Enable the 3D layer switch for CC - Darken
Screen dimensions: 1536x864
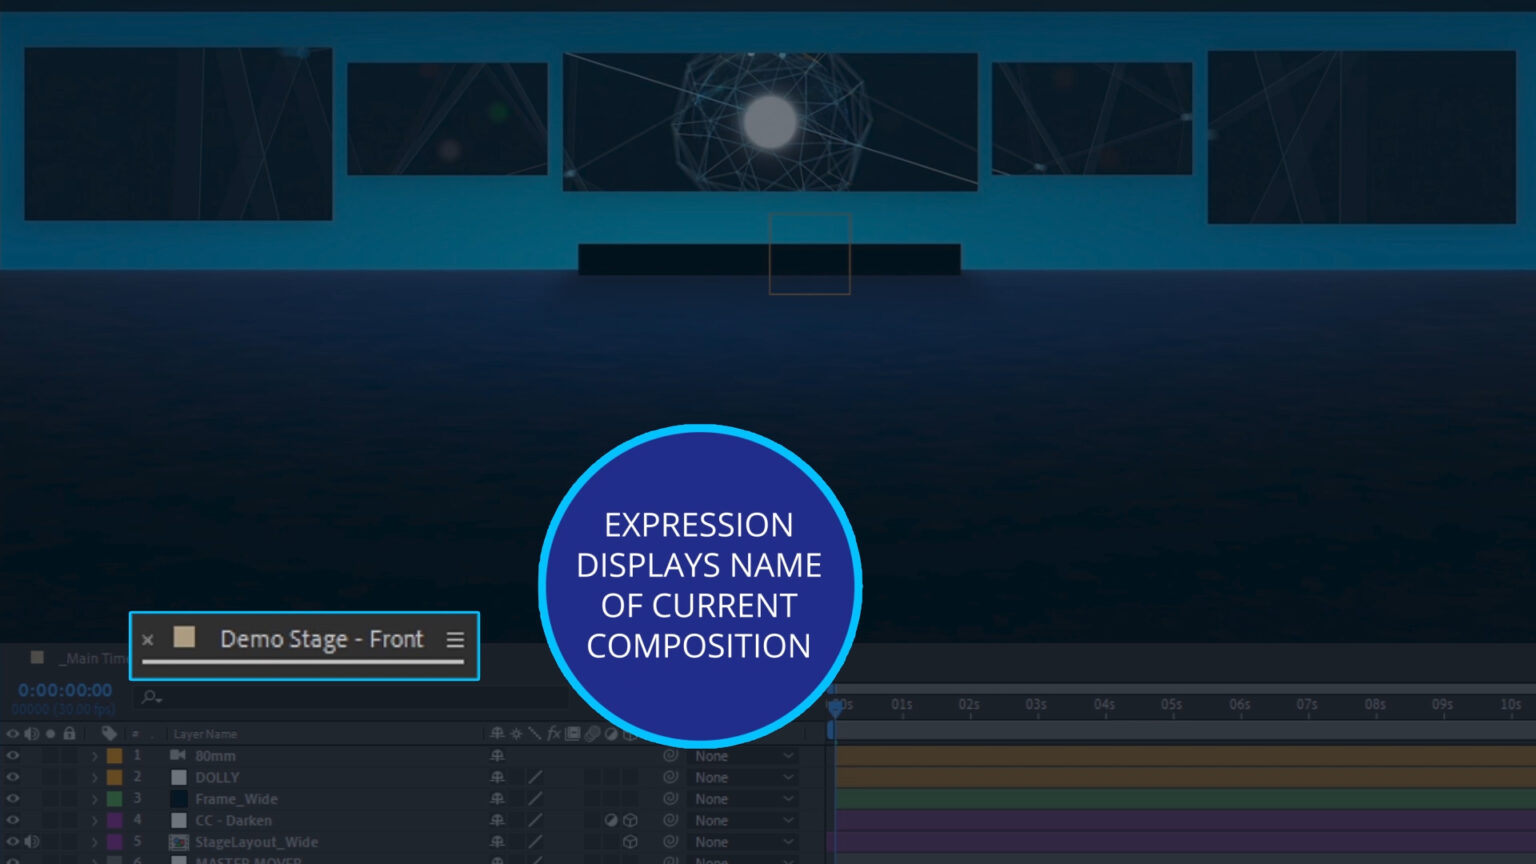point(632,820)
